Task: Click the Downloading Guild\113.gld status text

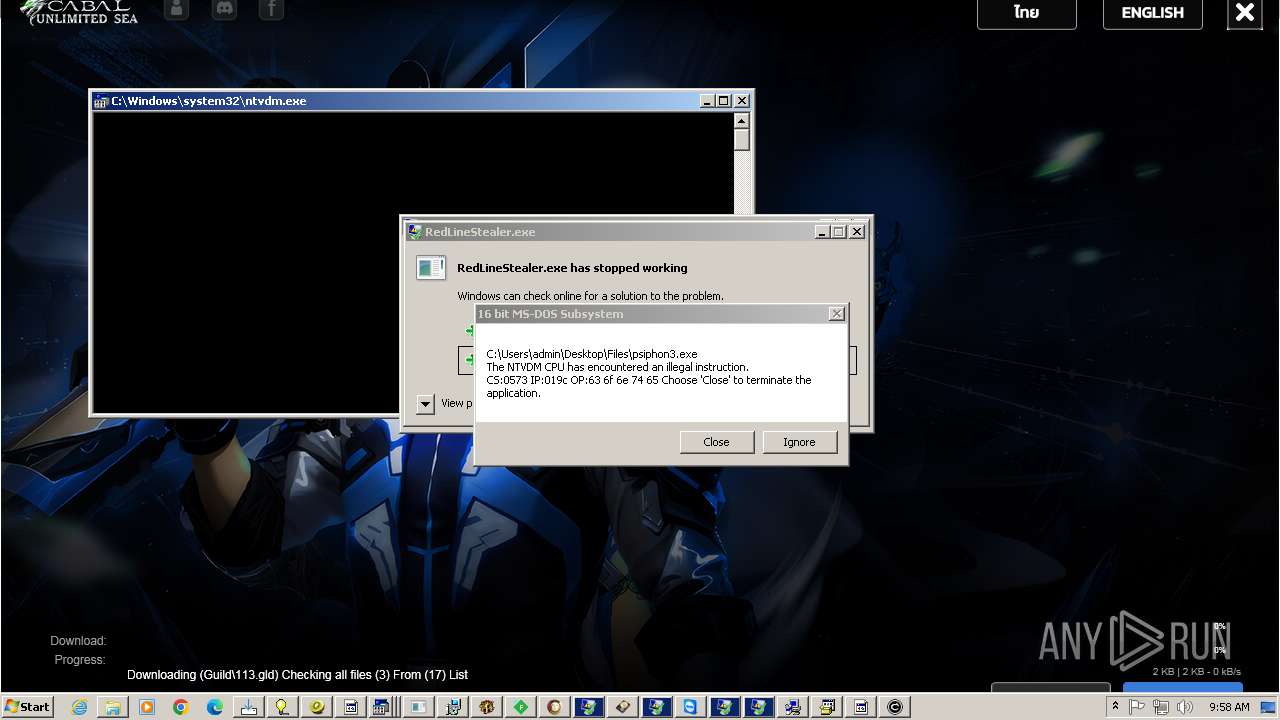Action: (297, 675)
